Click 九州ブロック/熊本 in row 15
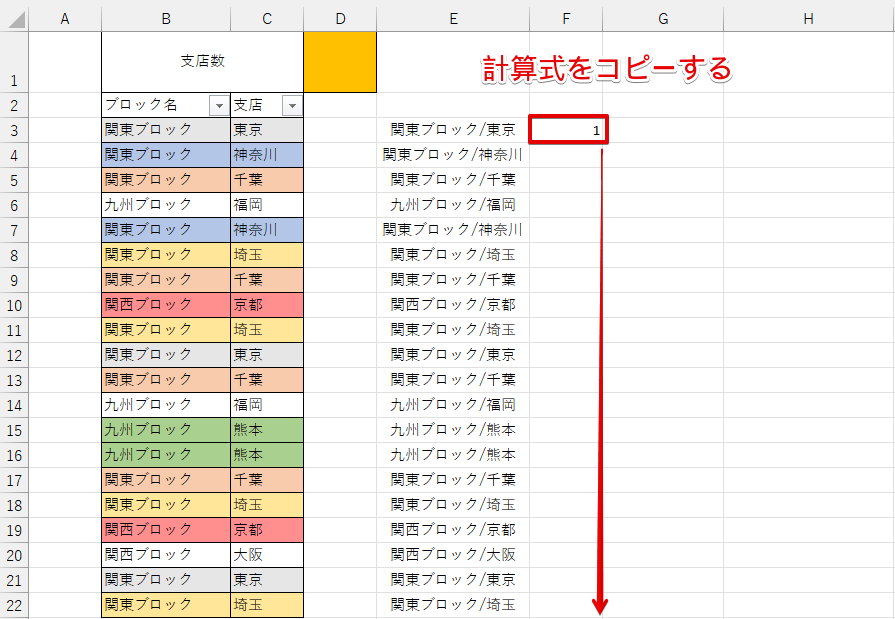This screenshot has height=619, width=895. click(453, 430)
